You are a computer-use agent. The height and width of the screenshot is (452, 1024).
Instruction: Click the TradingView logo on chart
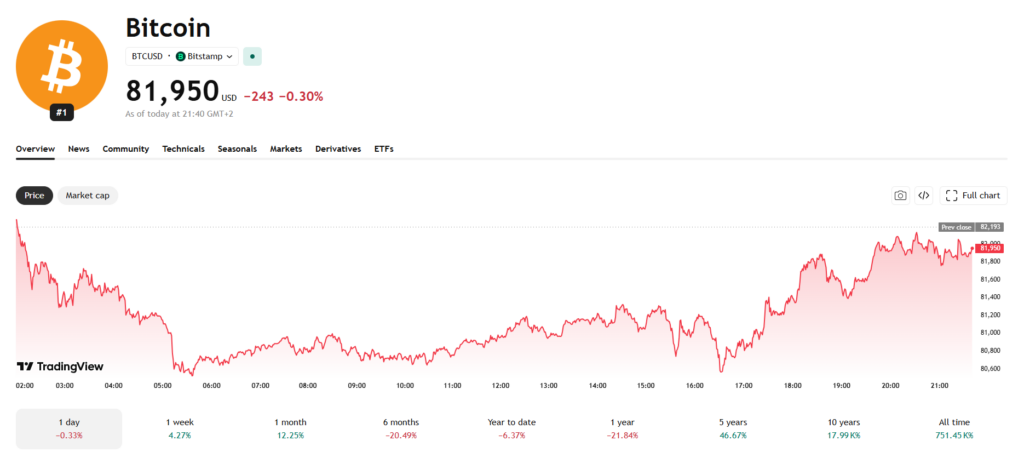60,366
